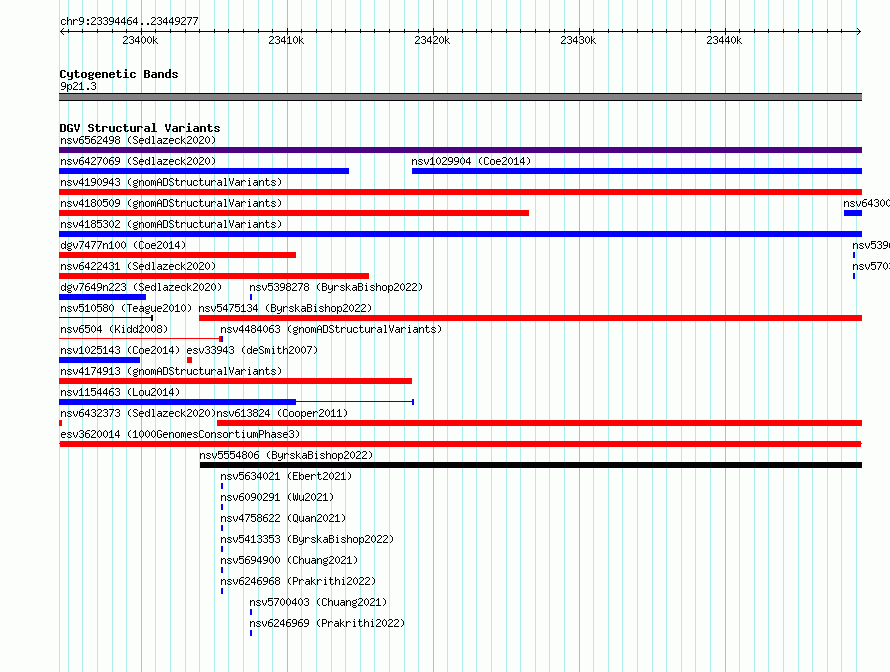Open nsv4180509 (gnomADStructuralVariants) label
This screenshot has width=890, height=672.
pyautogui.click(x=171, y=203)
